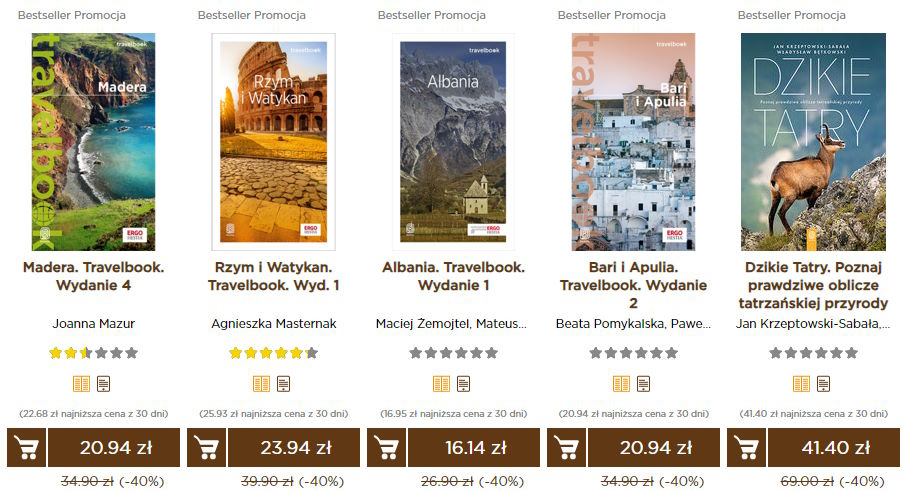Open the Bari i Apulia cover image
Viewport: 904px width, 491px height.
coord(633,142)
